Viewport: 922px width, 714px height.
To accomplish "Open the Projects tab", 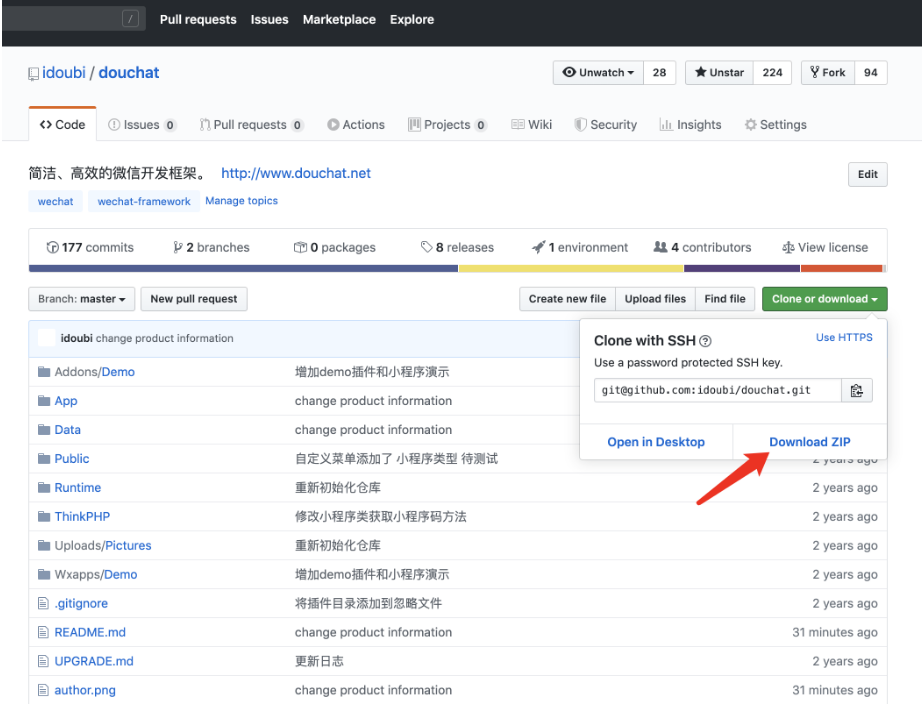I will point(447,125).
